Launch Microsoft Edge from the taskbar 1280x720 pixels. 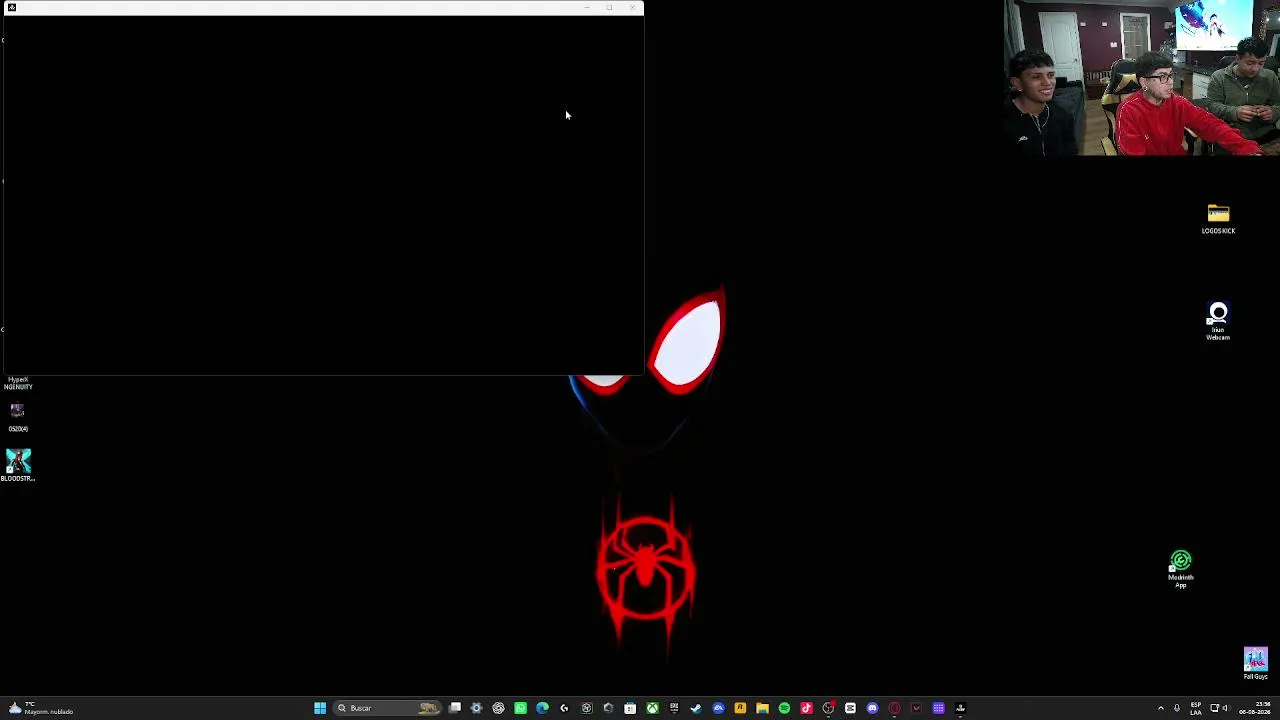542,708
